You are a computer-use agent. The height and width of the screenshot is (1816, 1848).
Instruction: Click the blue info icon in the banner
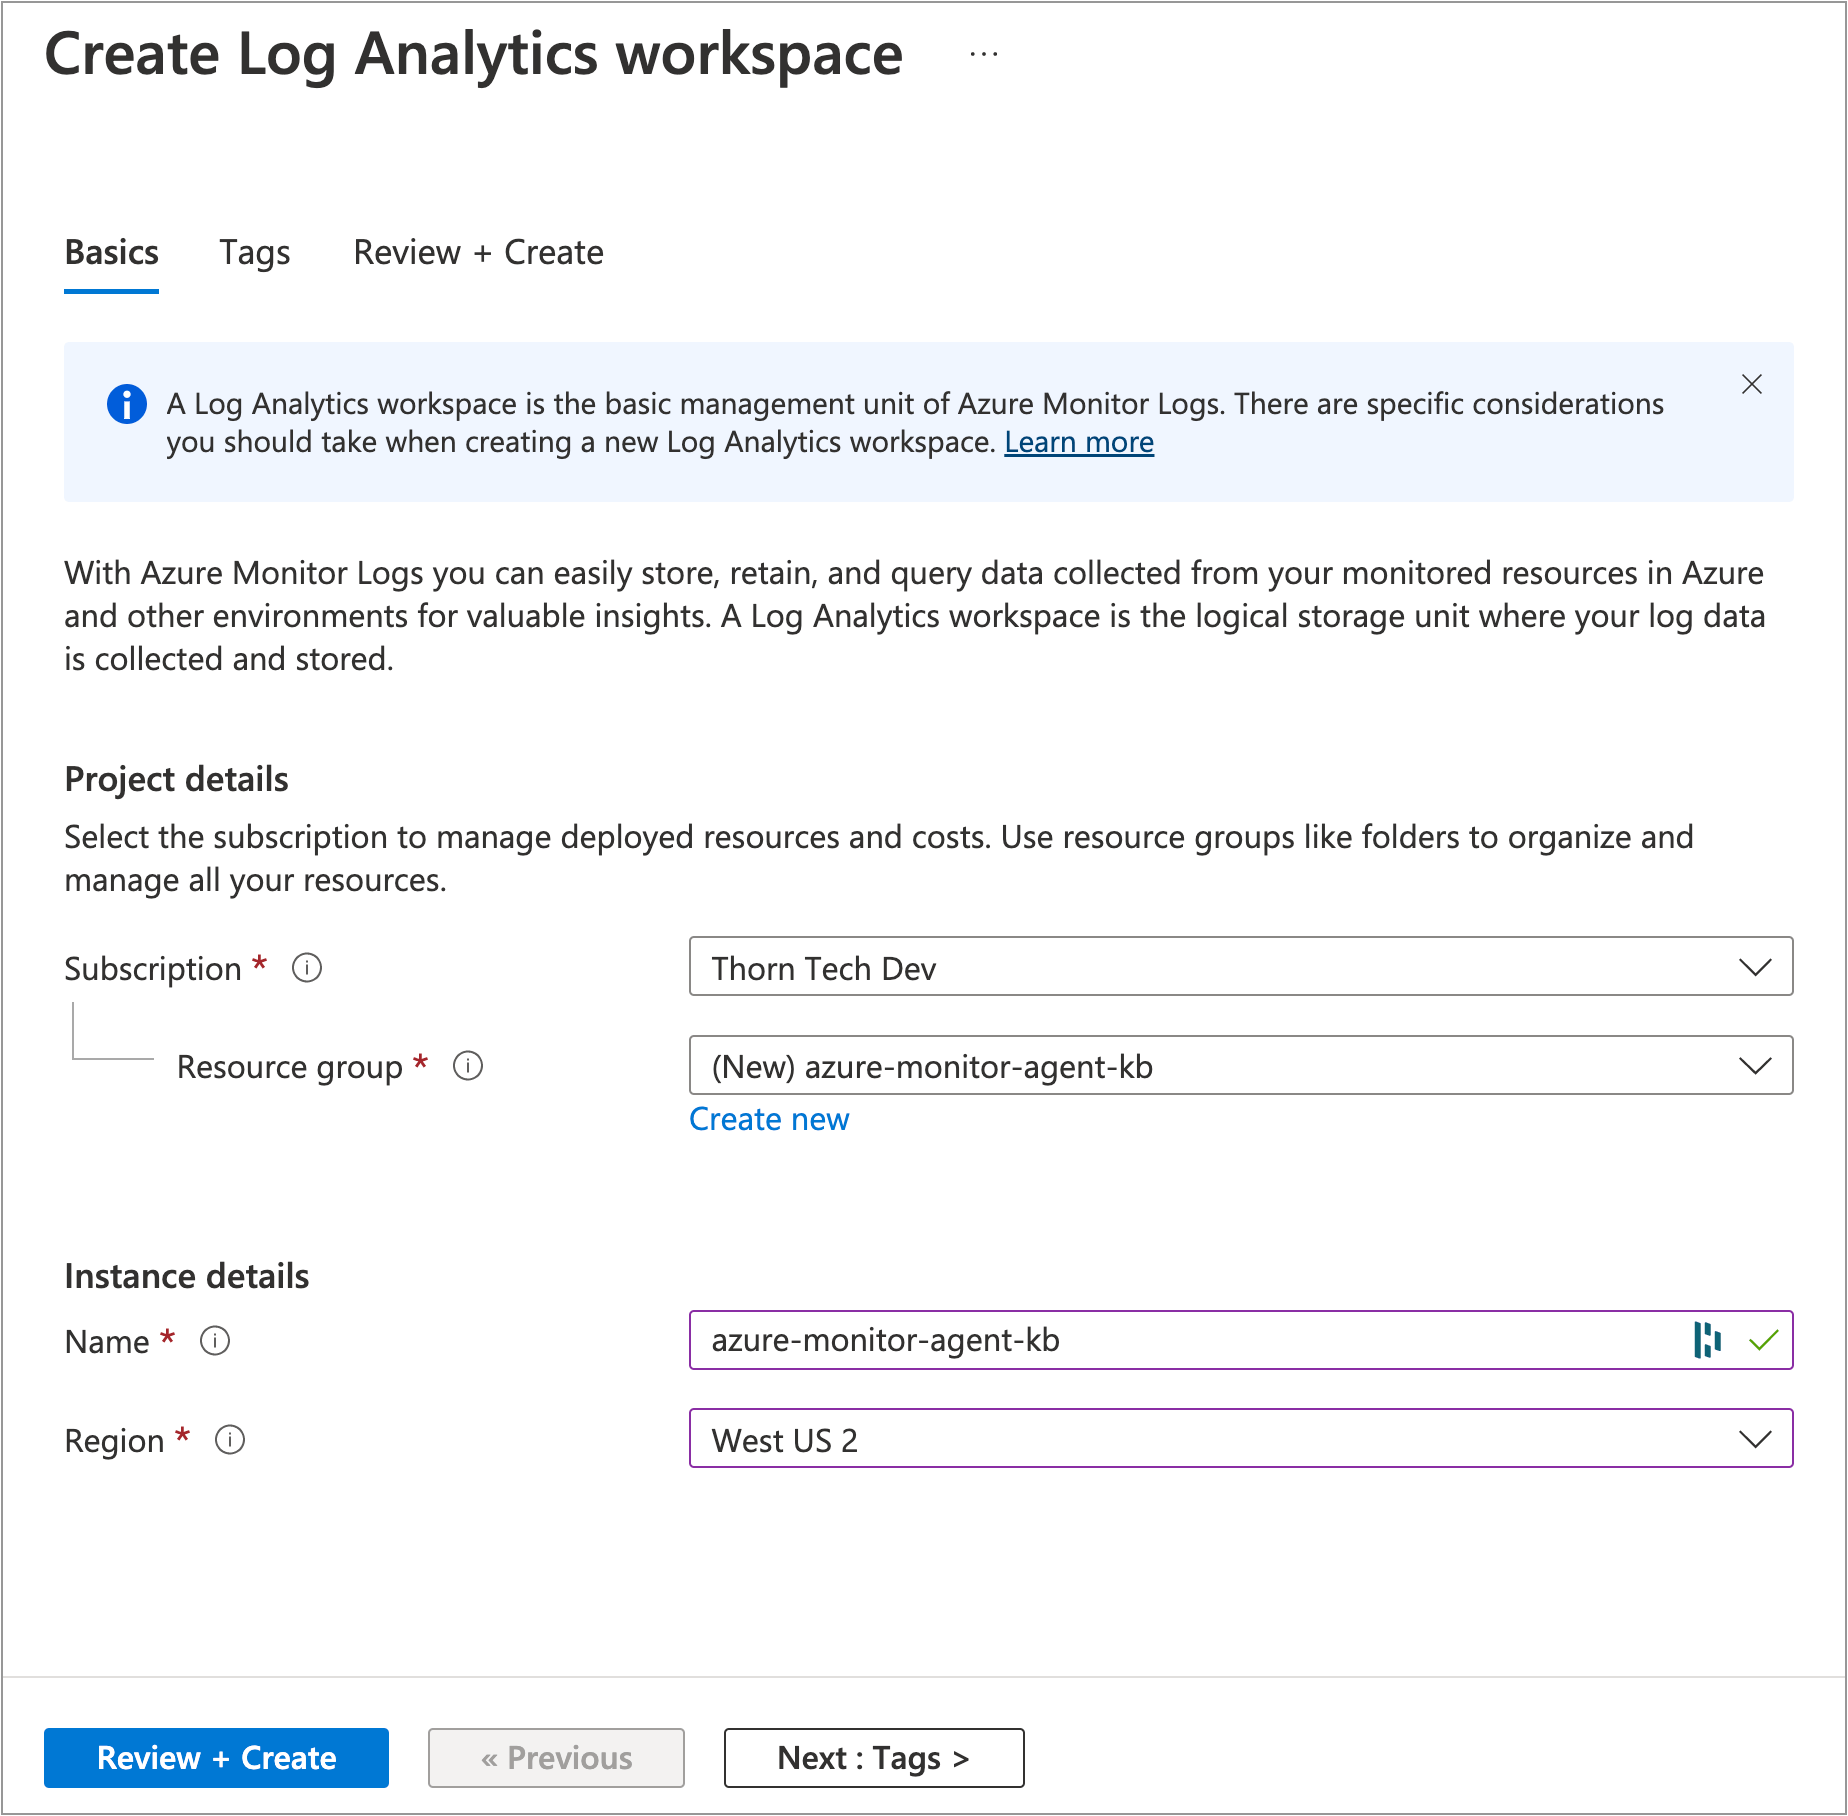(x=126, y=404)
